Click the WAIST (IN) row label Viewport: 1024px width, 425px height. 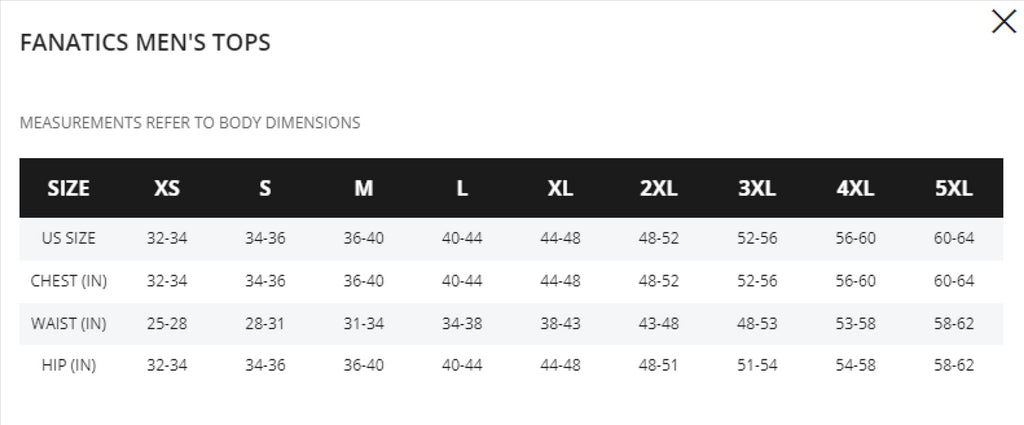point(69,323)
